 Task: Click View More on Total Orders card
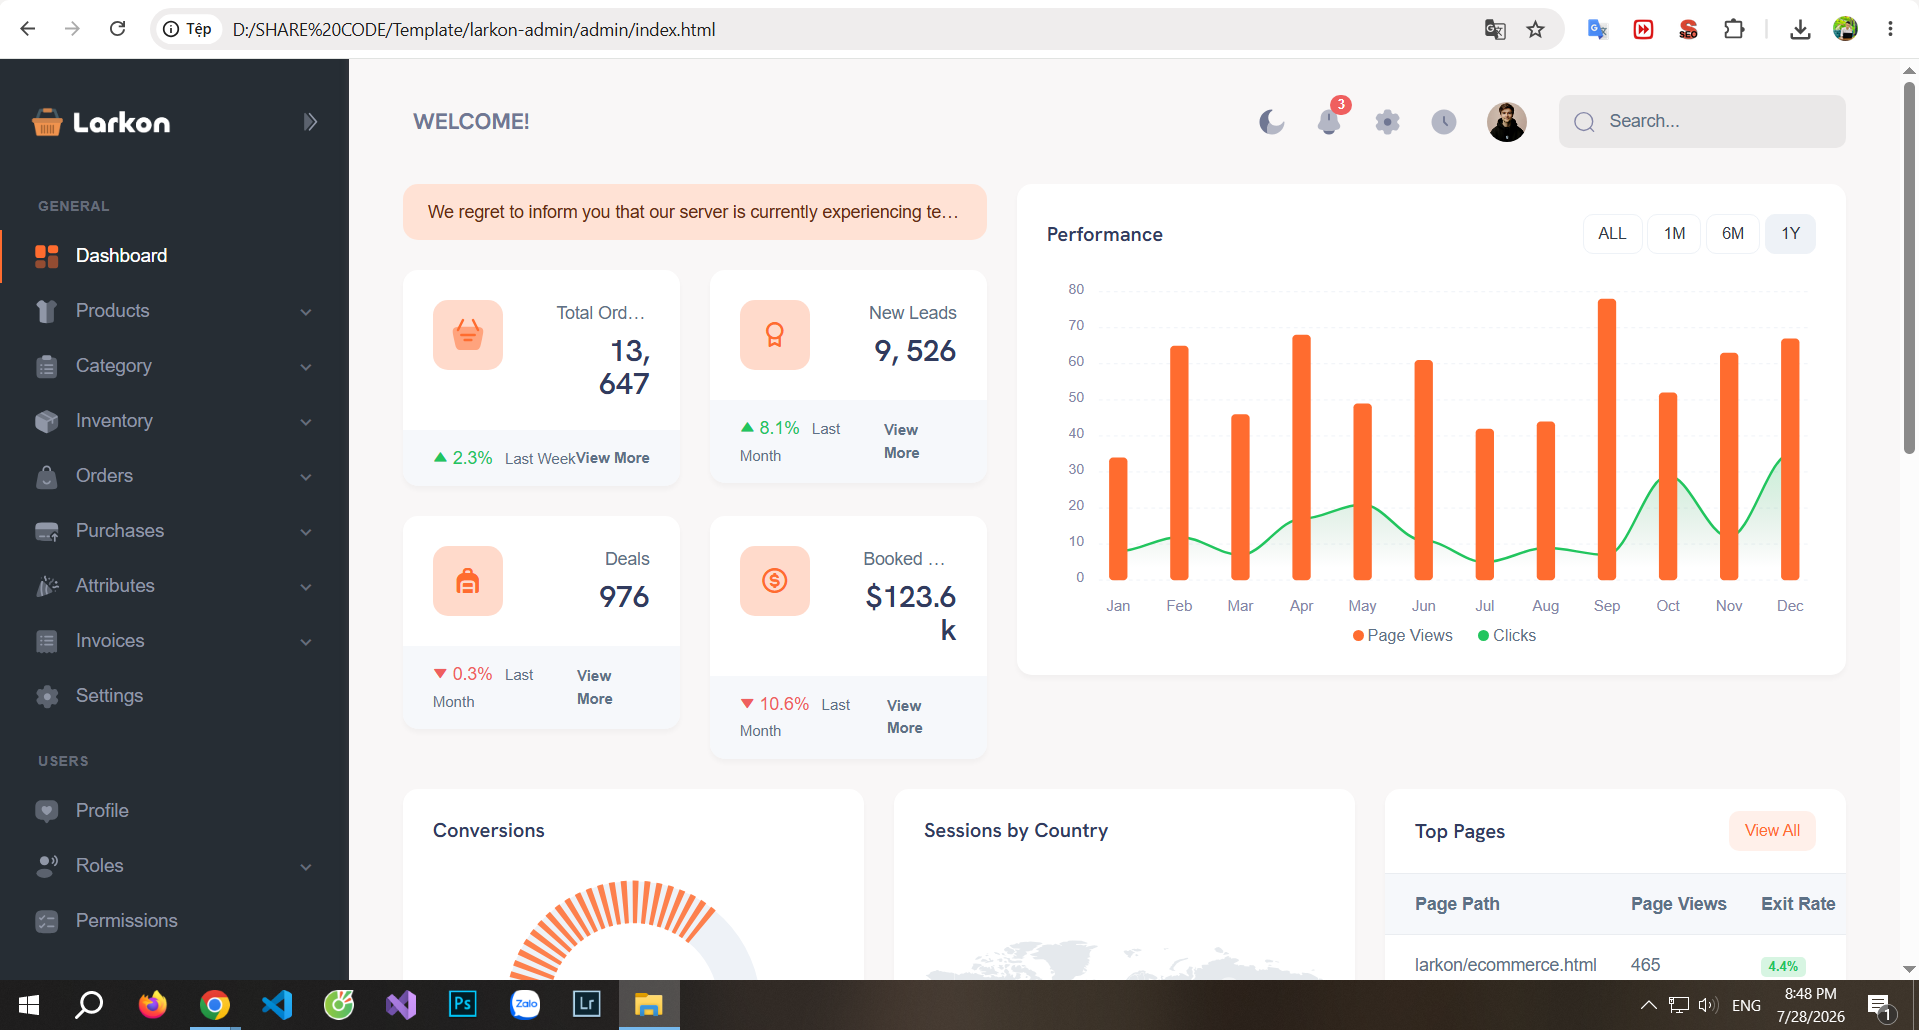click(x=612, y=458)
